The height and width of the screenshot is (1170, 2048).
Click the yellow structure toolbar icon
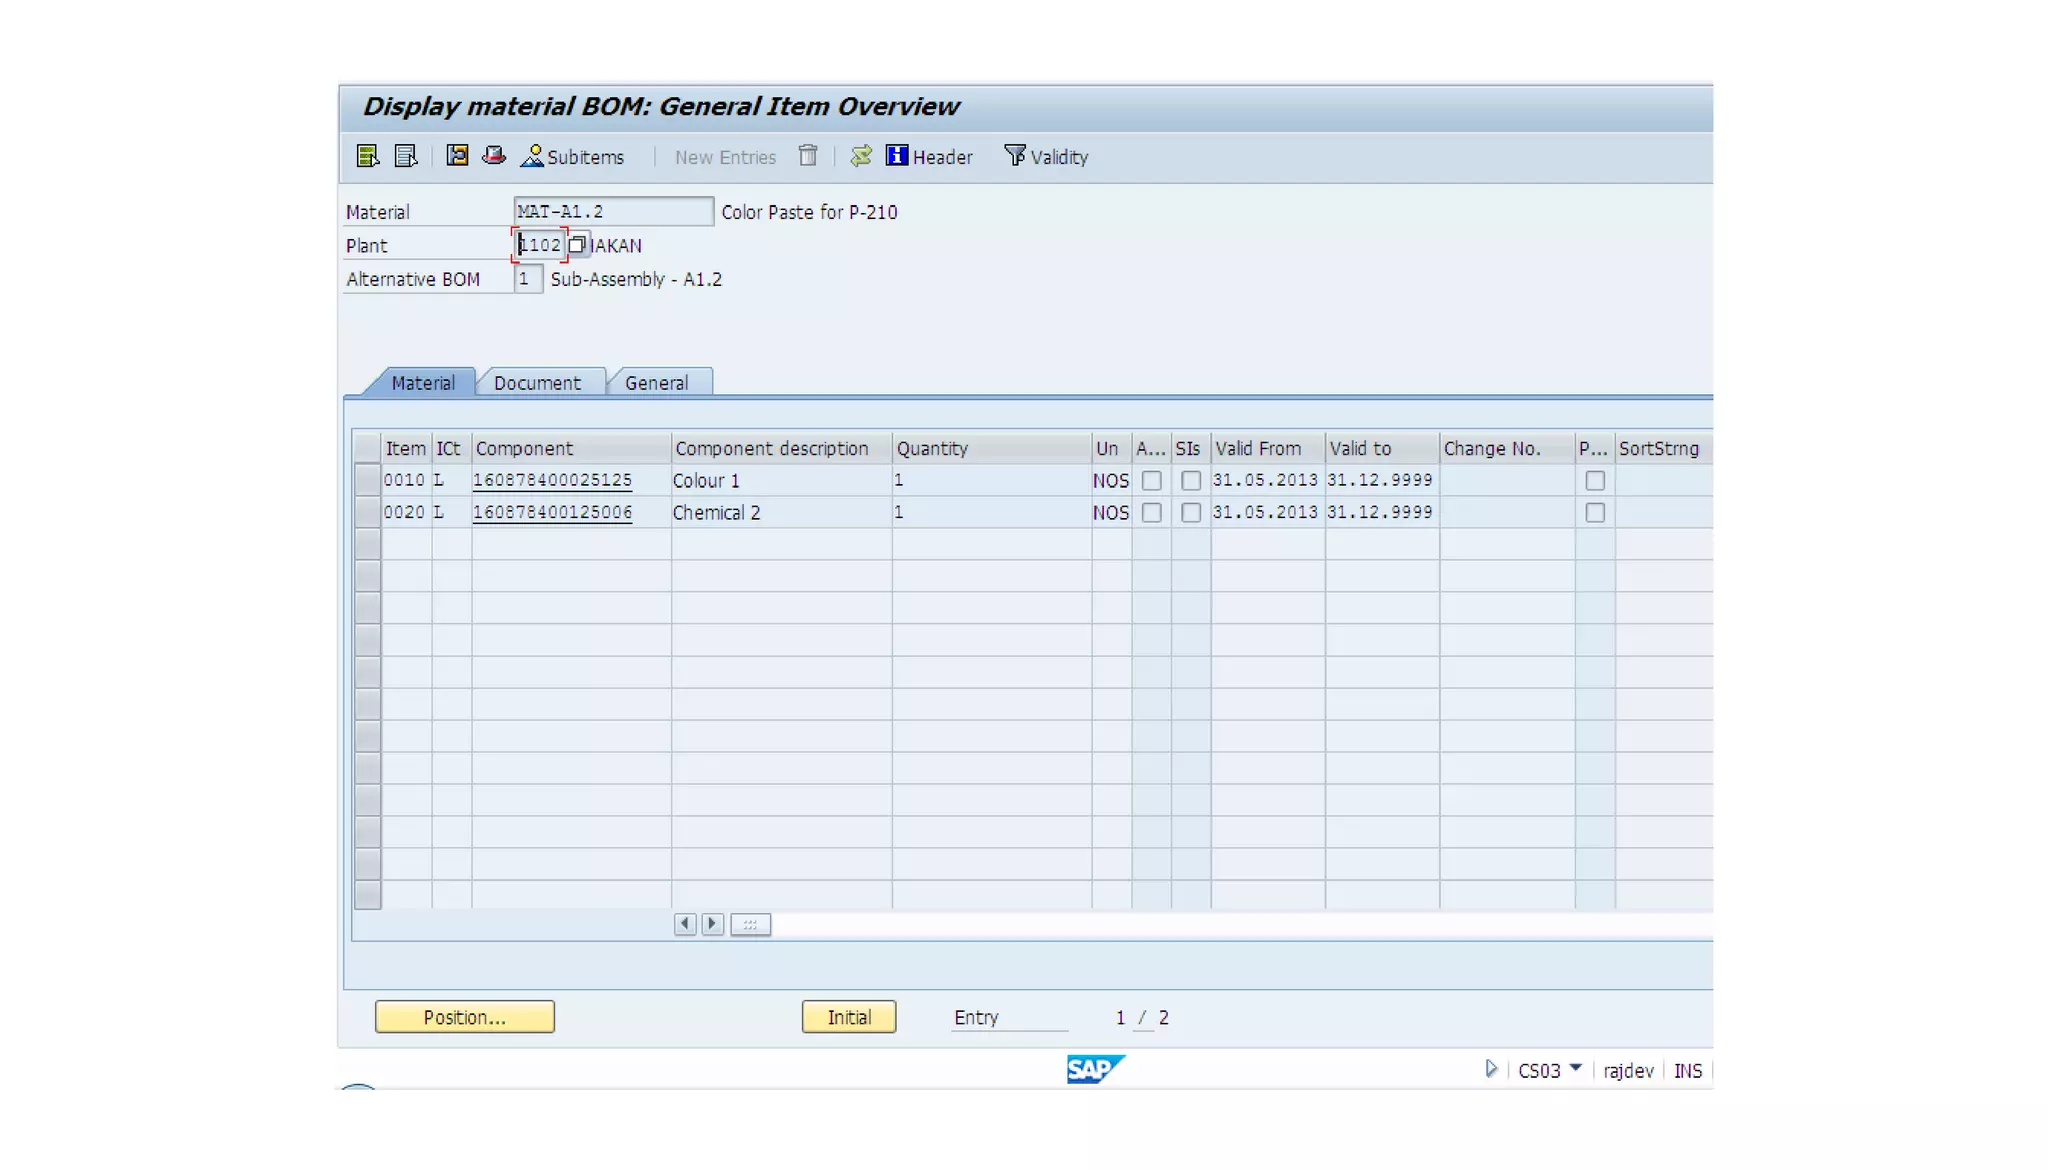point(457,155)
